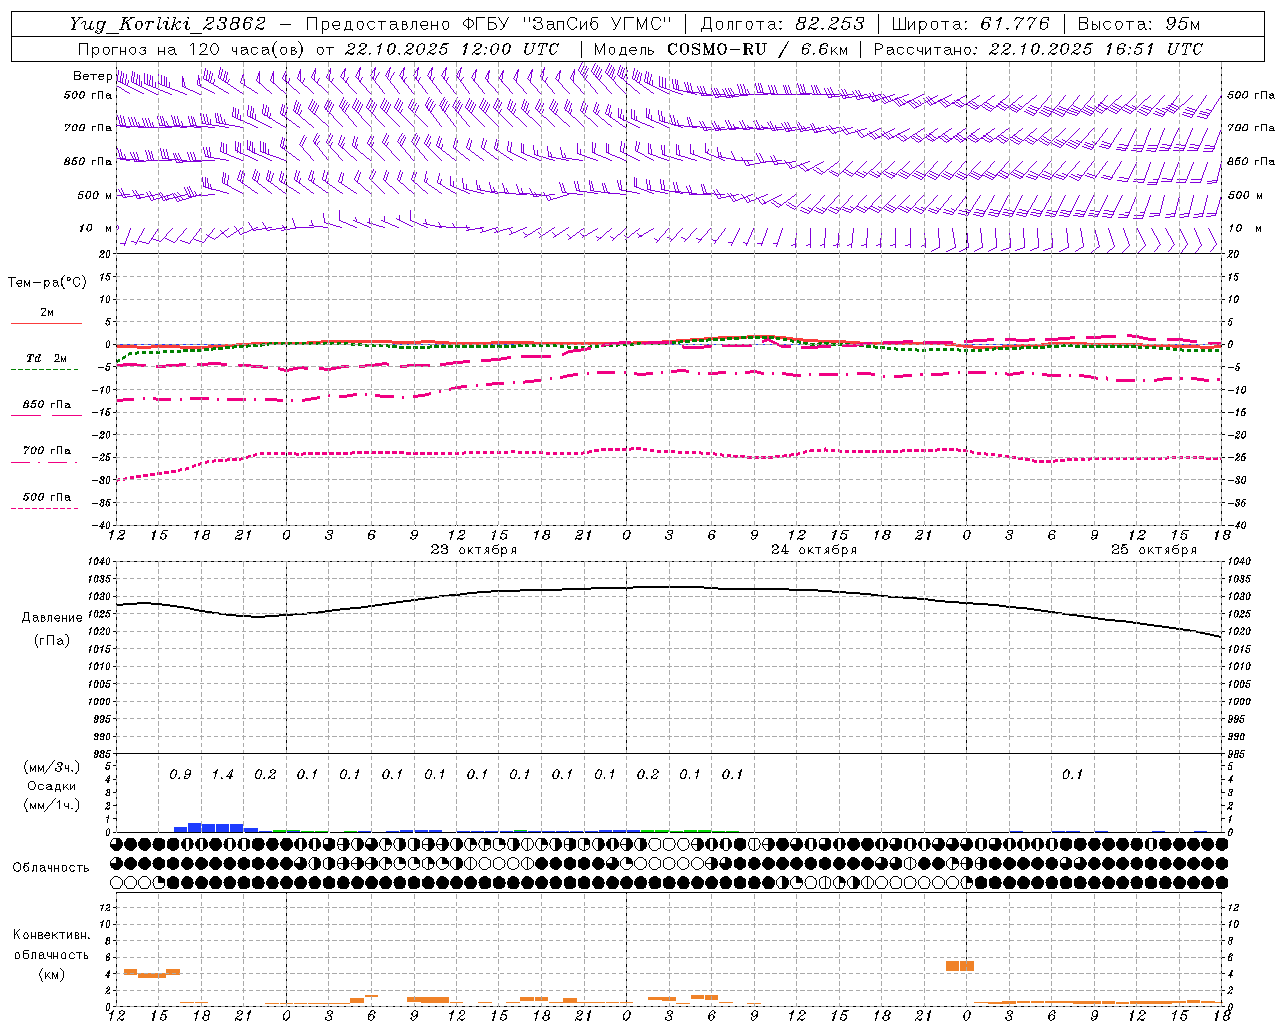This screenshot has height=1024, width=1280.
Task: Click the Высота: 95м value
Action: coord(1139,25)
